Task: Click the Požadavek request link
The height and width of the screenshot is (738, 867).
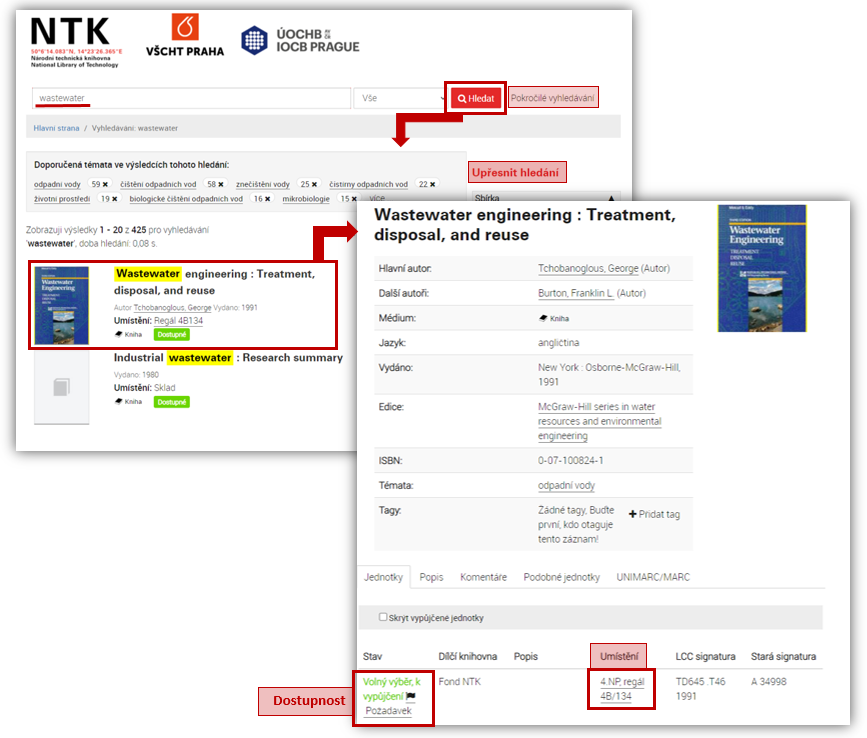Action: tap(388, 711)
